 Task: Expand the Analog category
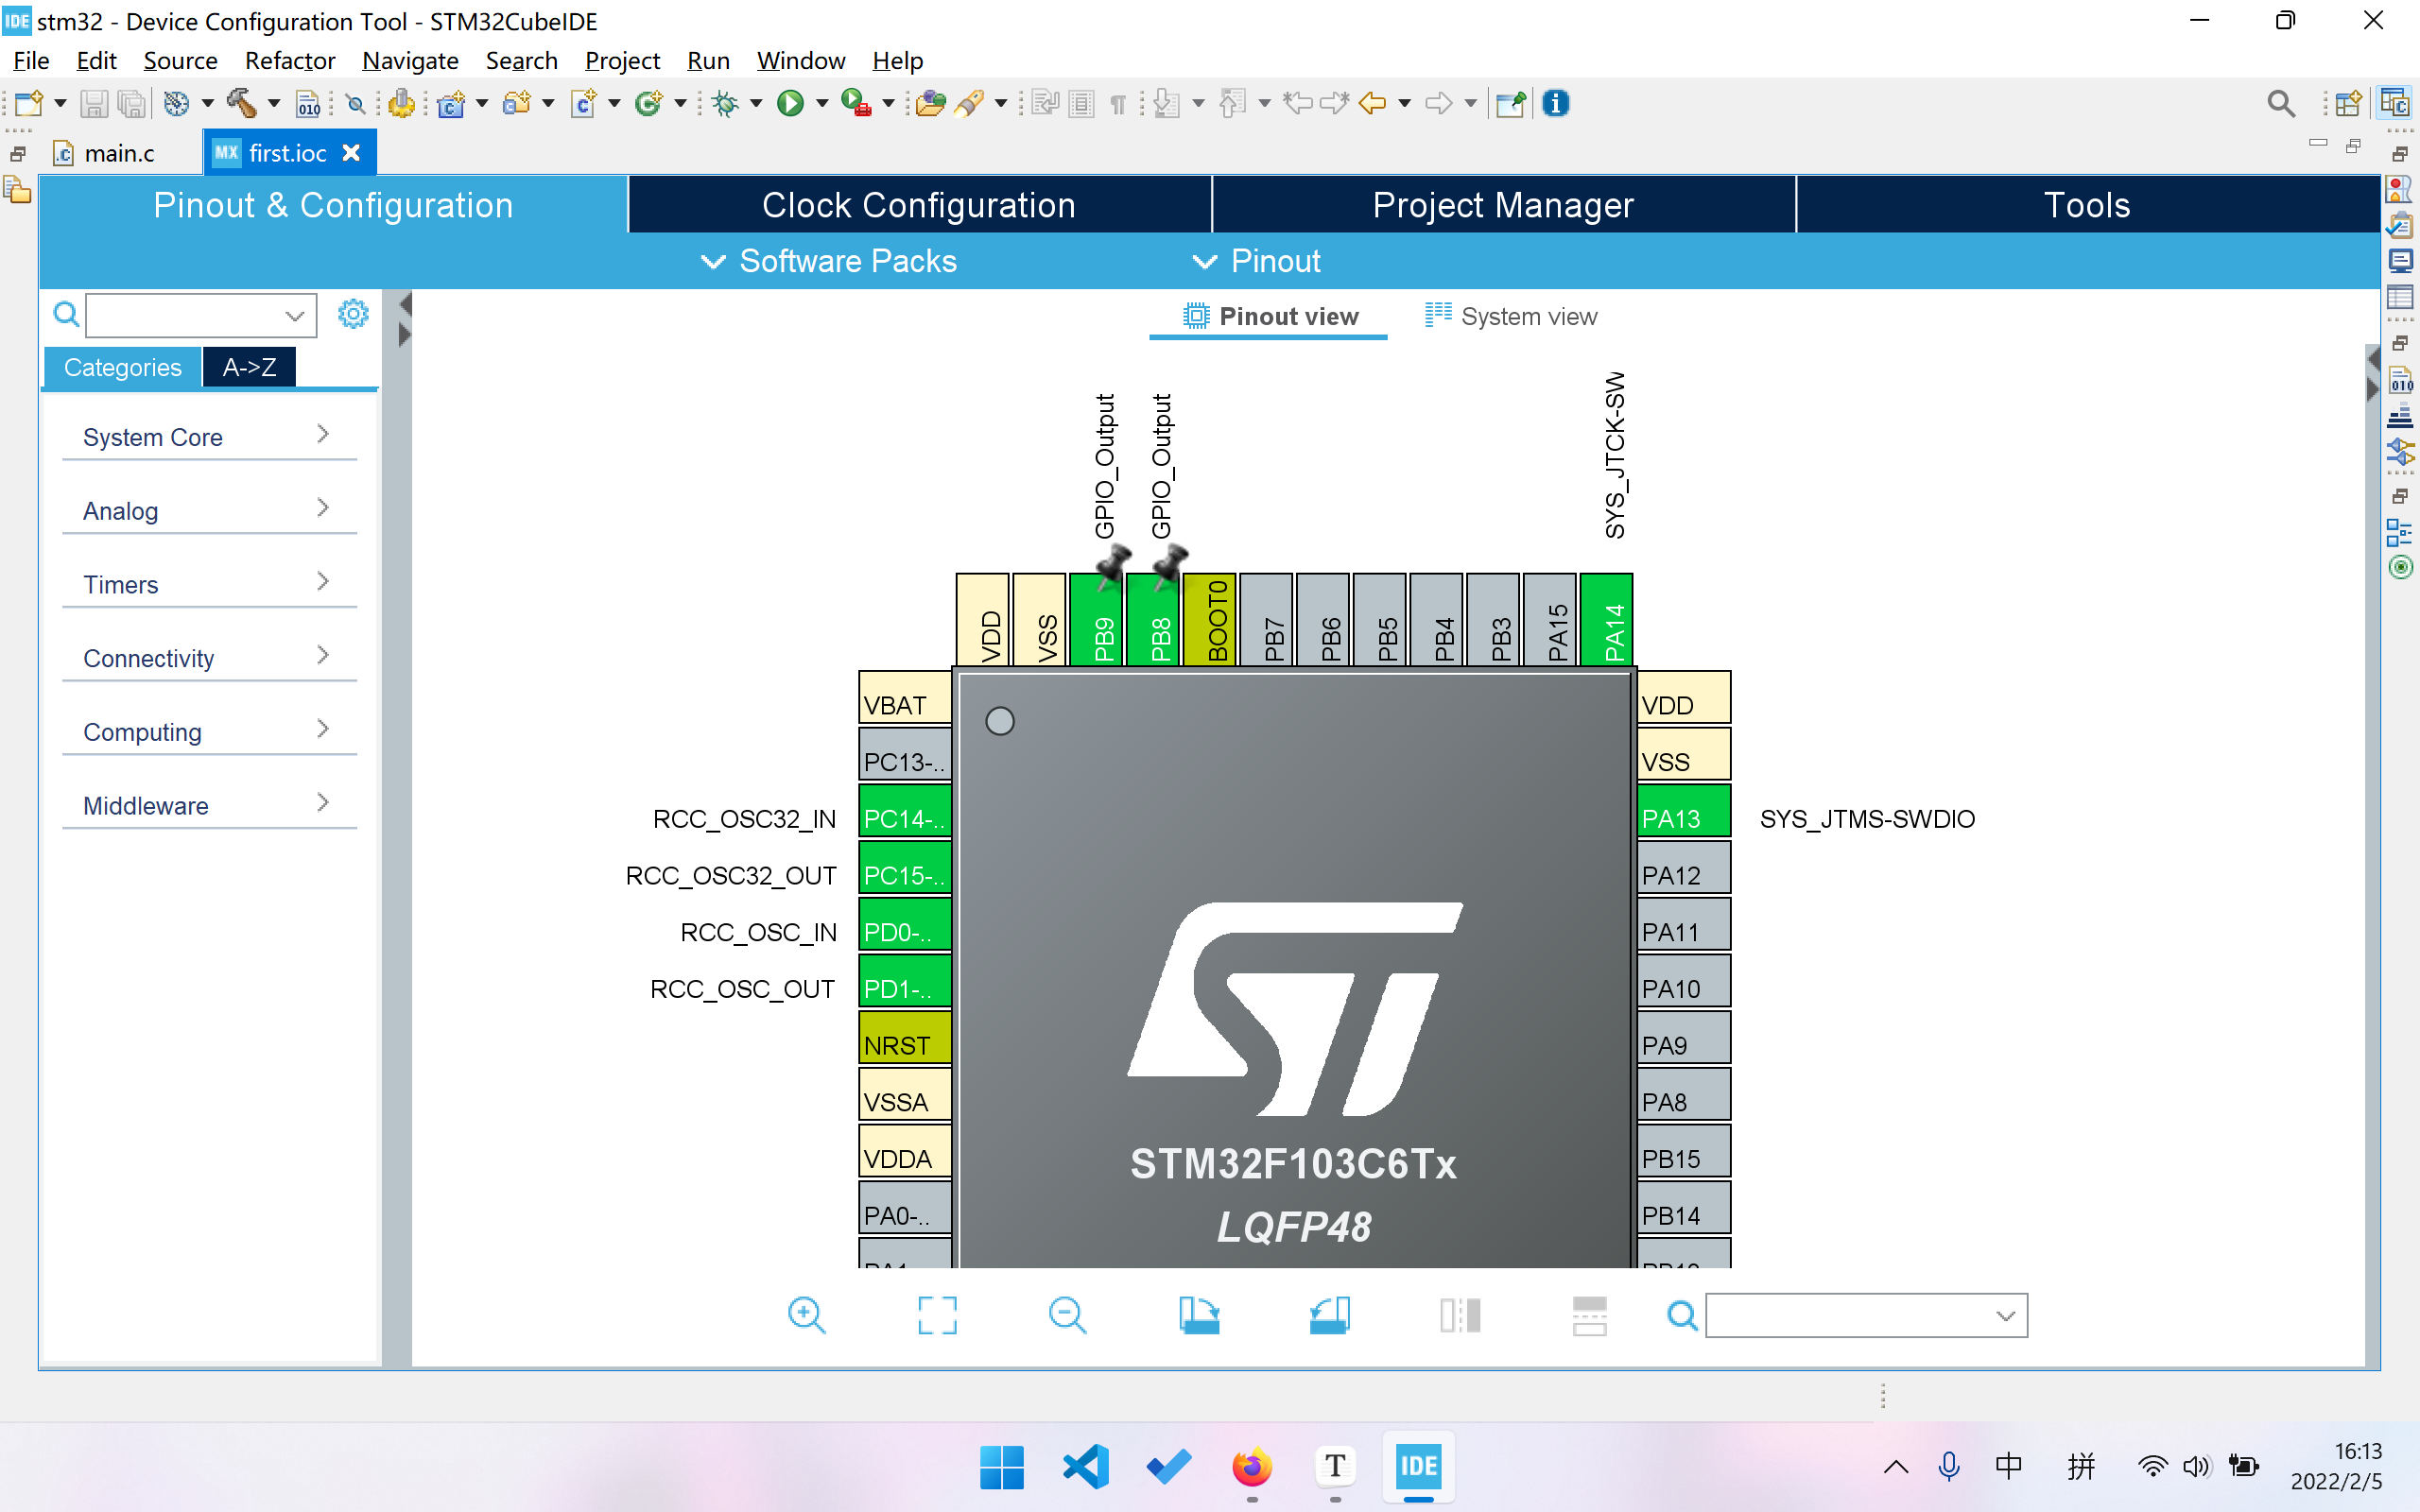[209, 511]
